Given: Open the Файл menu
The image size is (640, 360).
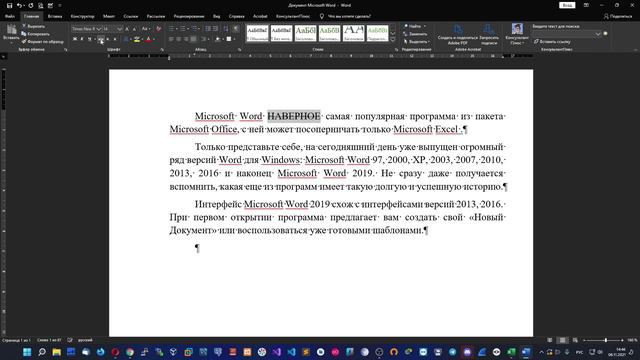Looking at the screenshot, I should pyautogui.click(x=10, y=16).
